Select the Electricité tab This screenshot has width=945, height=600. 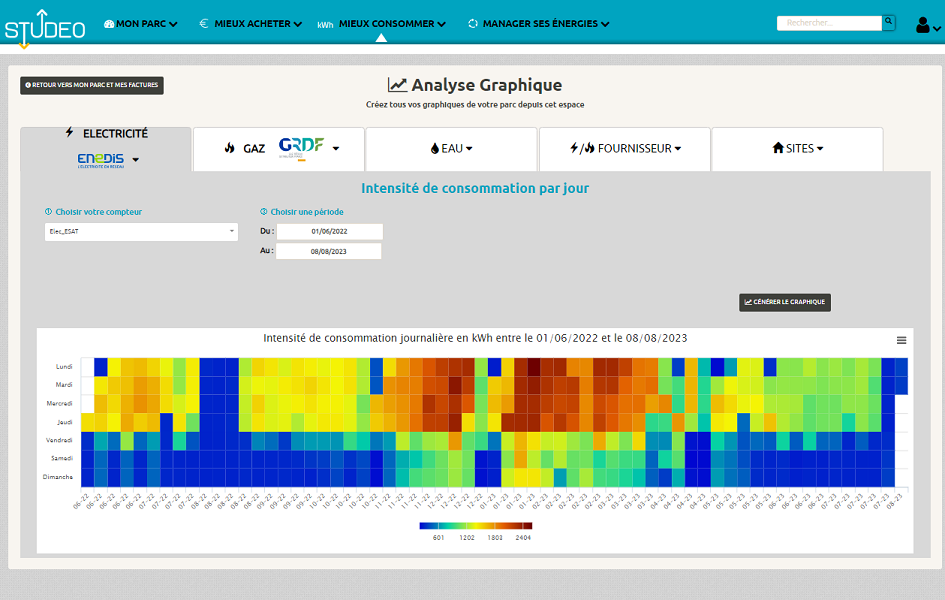point(106,149)
